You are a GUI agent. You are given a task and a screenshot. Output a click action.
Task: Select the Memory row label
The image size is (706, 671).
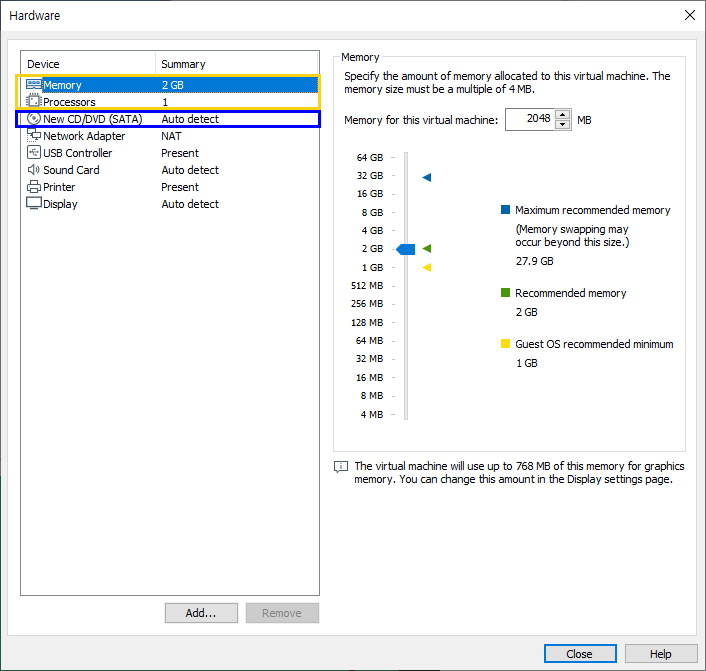click(62, 85)
